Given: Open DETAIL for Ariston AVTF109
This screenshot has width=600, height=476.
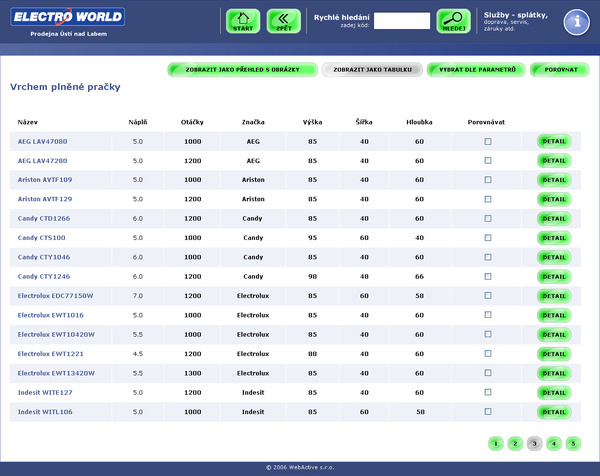Looking at the screenshot, I should click(x=554, y=180).
